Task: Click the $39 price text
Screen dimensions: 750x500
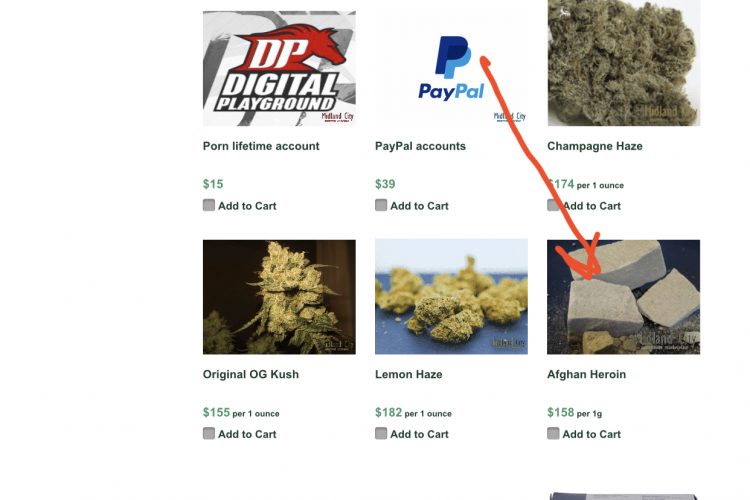Action: pyautogui.click(x=385, y=184)
